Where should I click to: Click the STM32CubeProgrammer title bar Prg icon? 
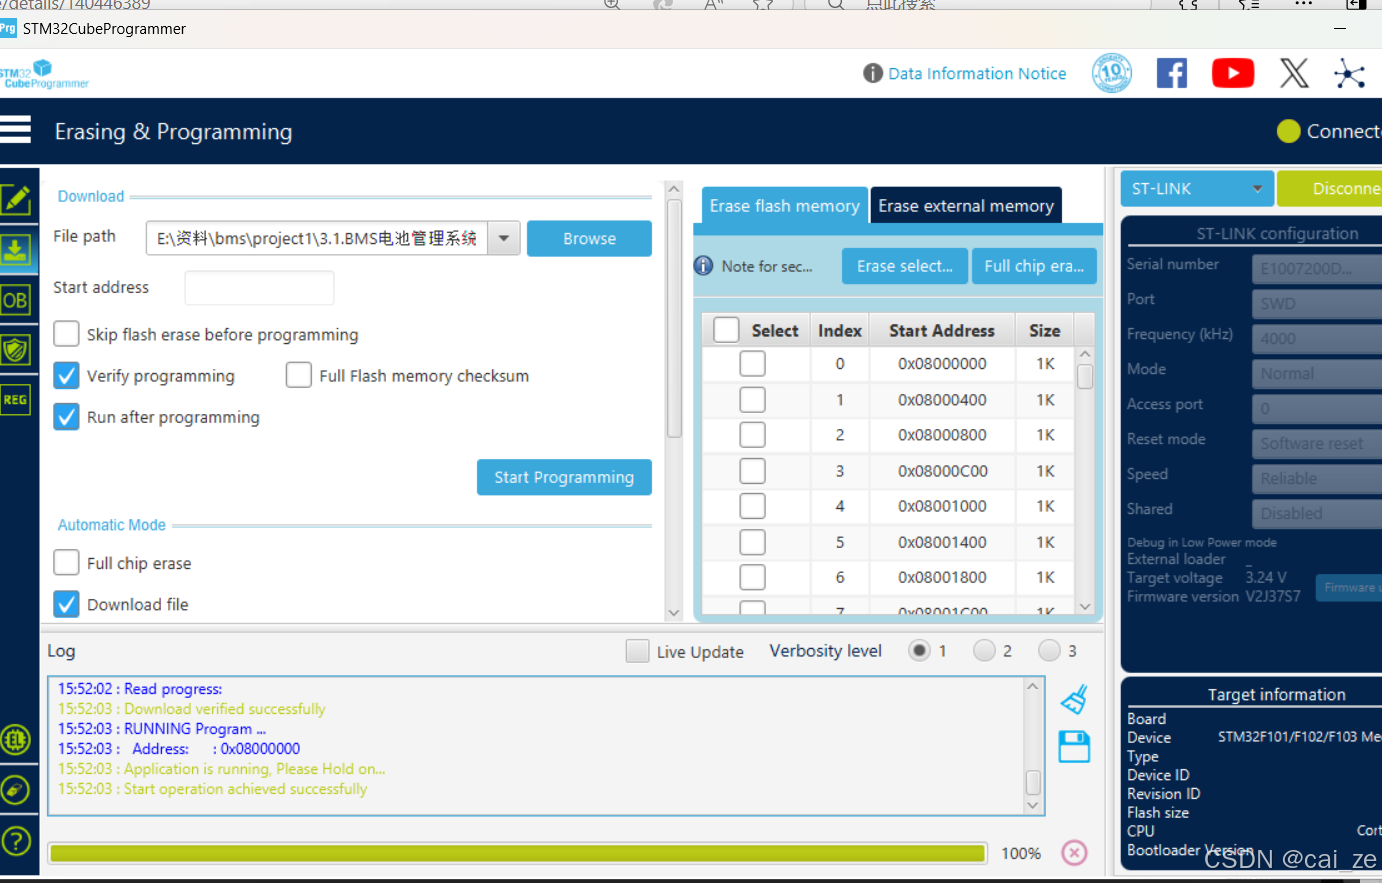[x=8, y=28]
